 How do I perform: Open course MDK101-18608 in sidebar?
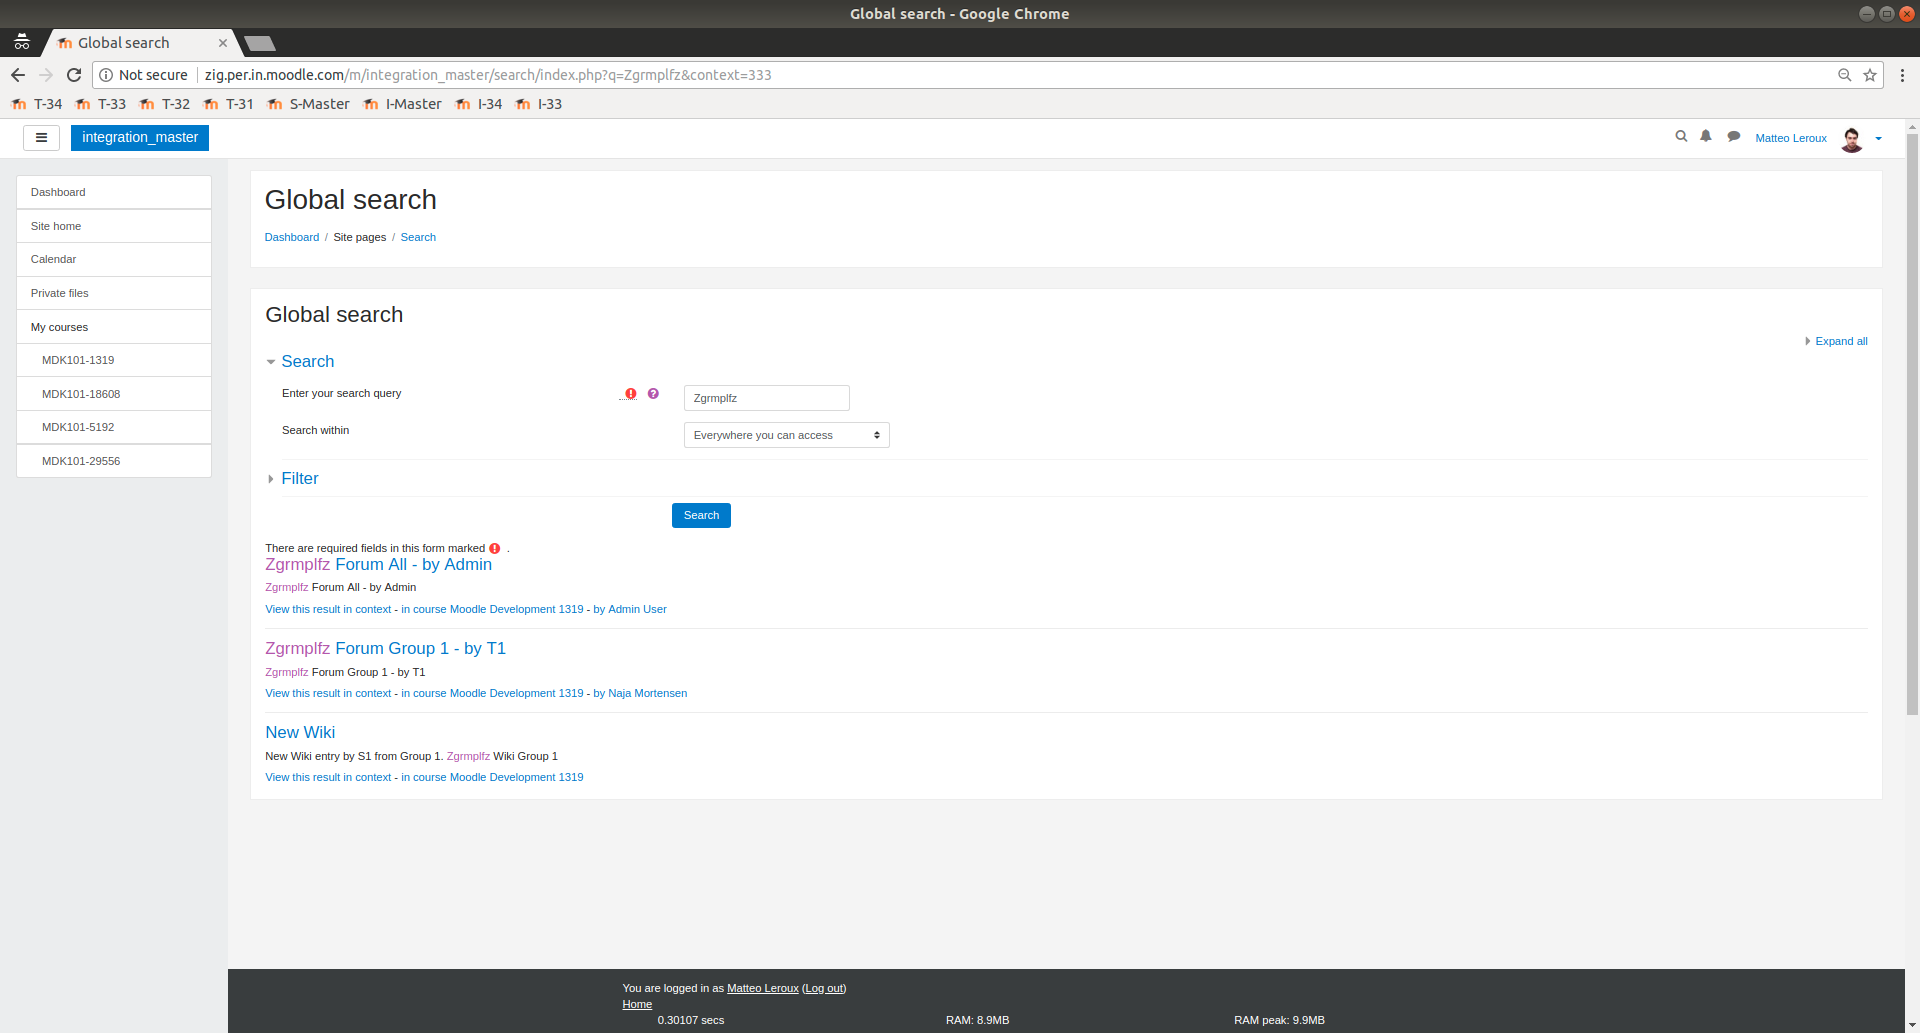114,394
